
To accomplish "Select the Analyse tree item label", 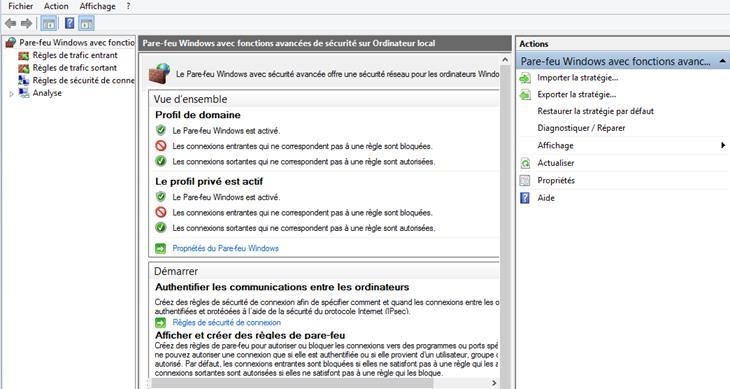I will 47,93.
